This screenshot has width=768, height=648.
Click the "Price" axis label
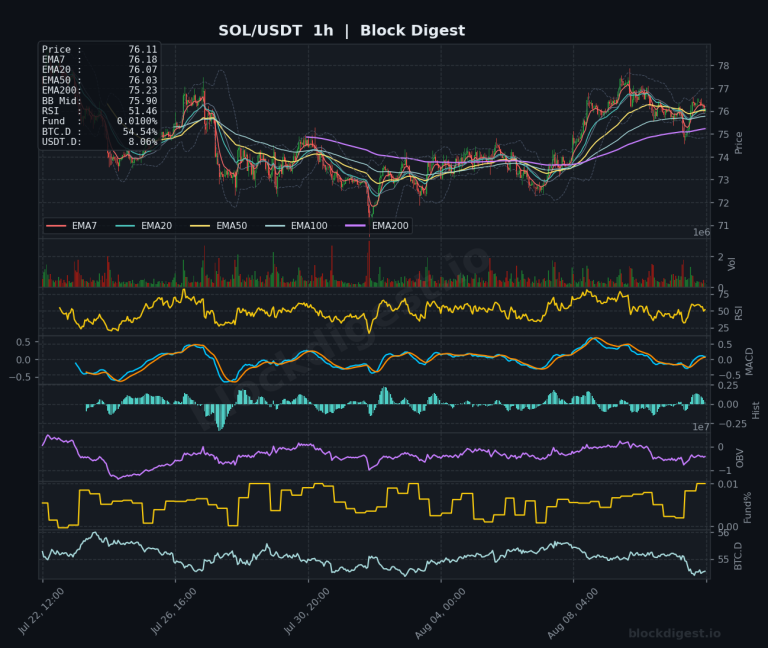click(x=739, y=143)
